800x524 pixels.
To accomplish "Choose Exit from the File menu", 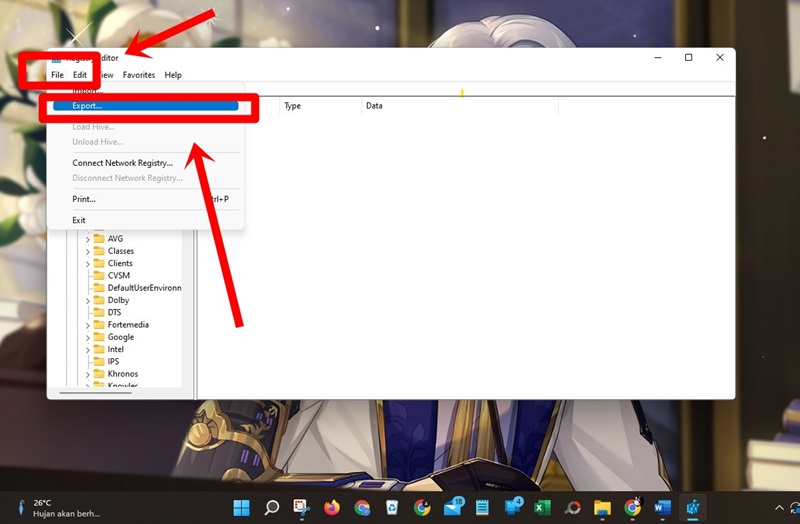I will 79,220.
